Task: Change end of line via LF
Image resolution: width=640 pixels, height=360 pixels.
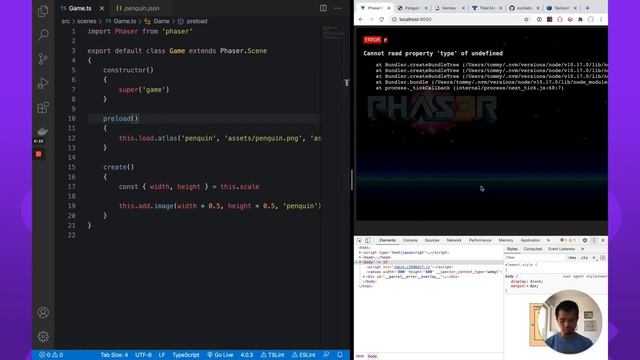Action: pos(162,355)
